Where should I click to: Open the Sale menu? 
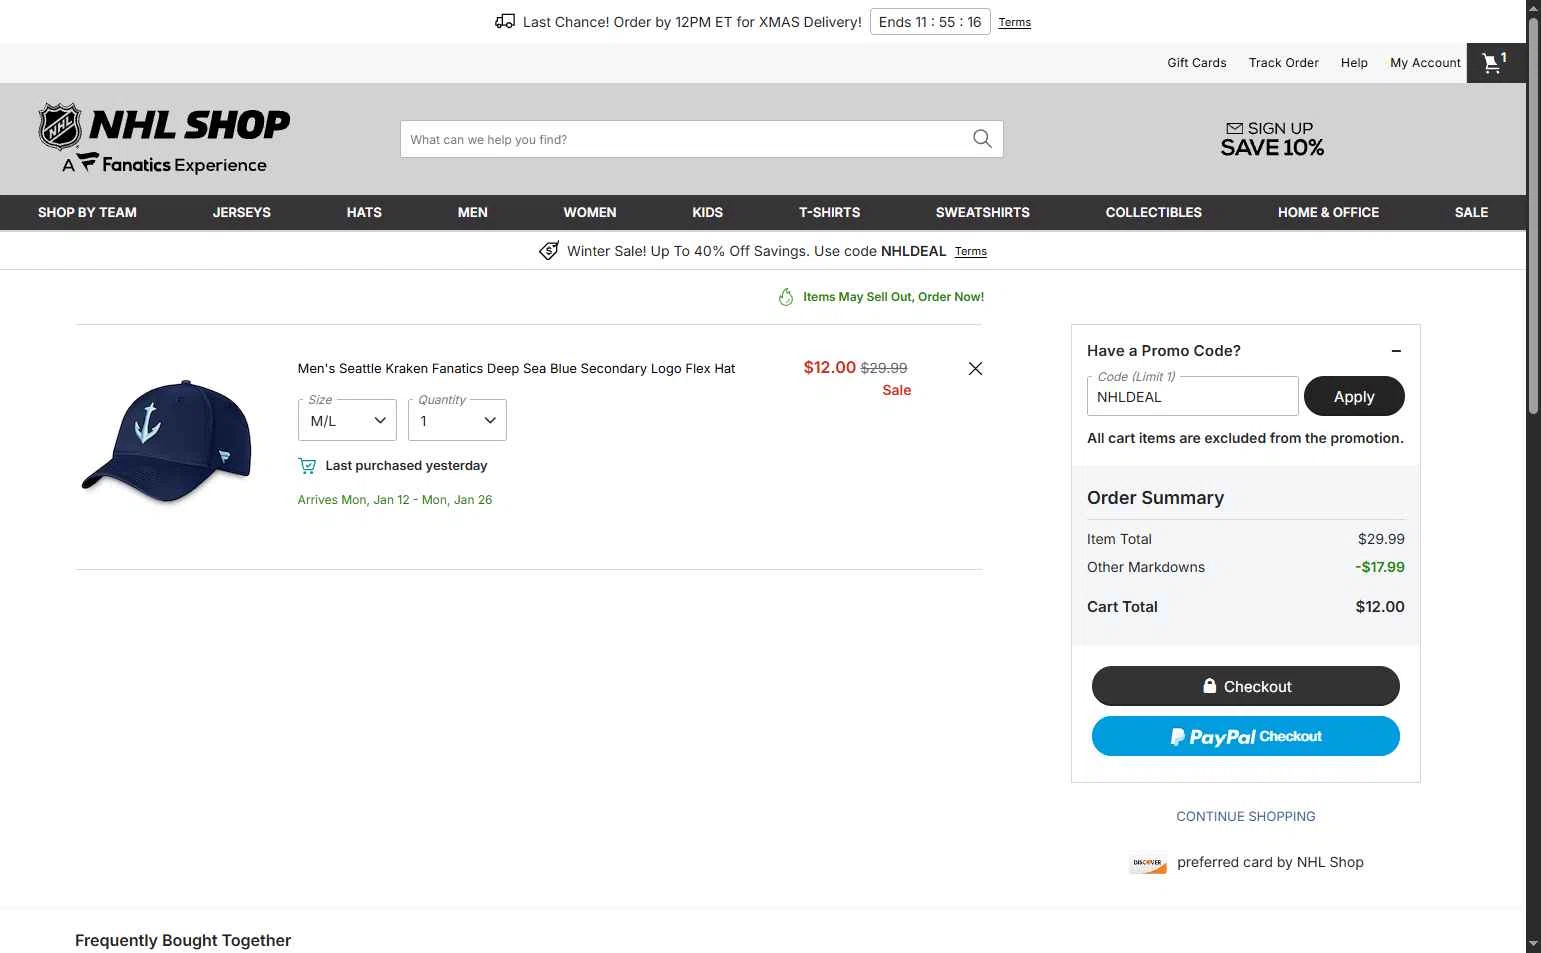click(x=1471, y=212)
